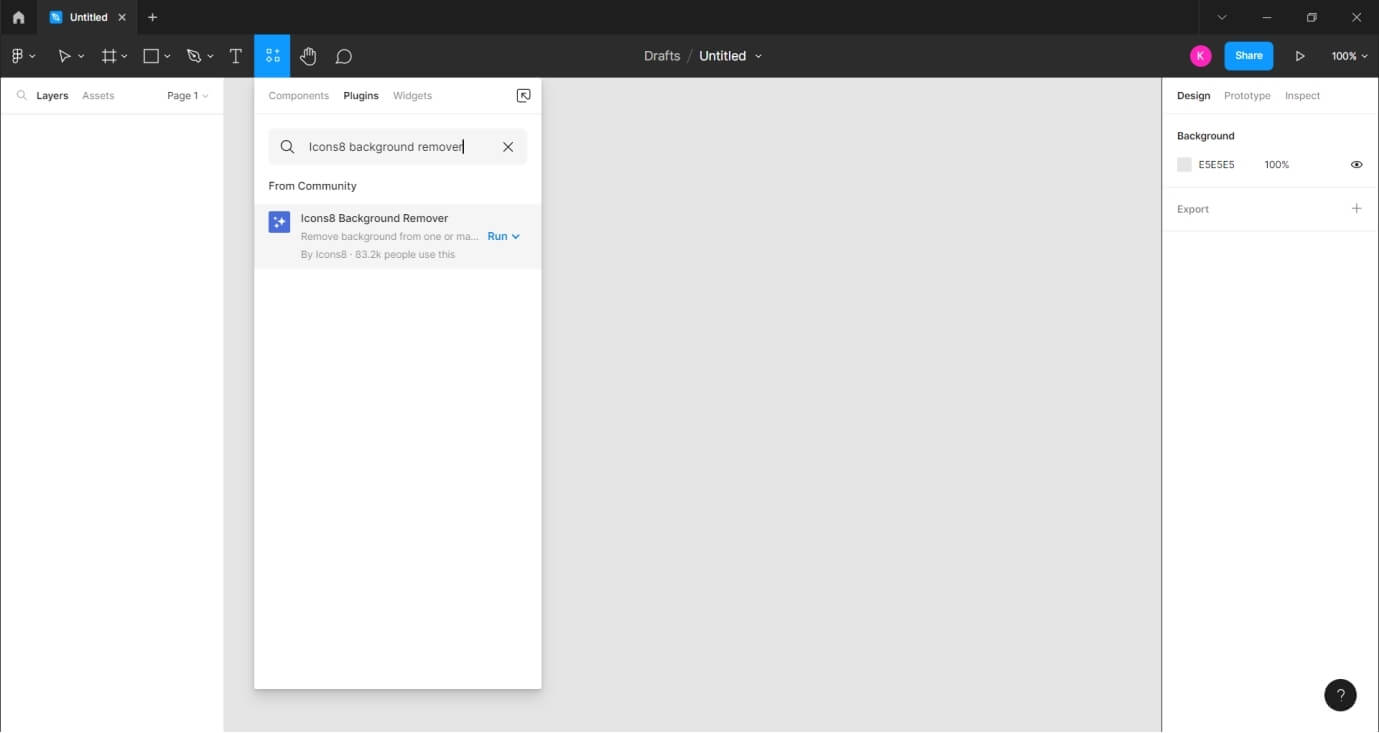
Task: Open a new tab with plus
Action: click(x=152, y=17)
